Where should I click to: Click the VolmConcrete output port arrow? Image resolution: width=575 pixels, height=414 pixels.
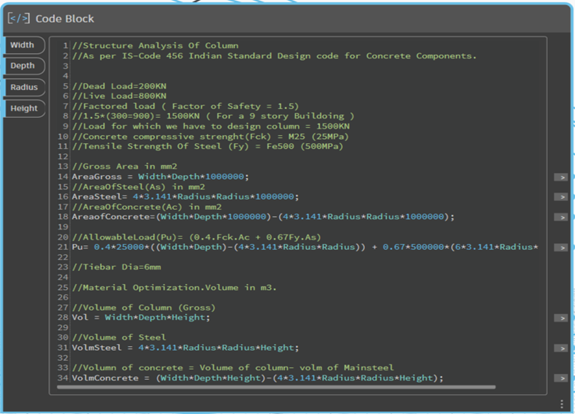pyautogui.click(x=561, y=378)
